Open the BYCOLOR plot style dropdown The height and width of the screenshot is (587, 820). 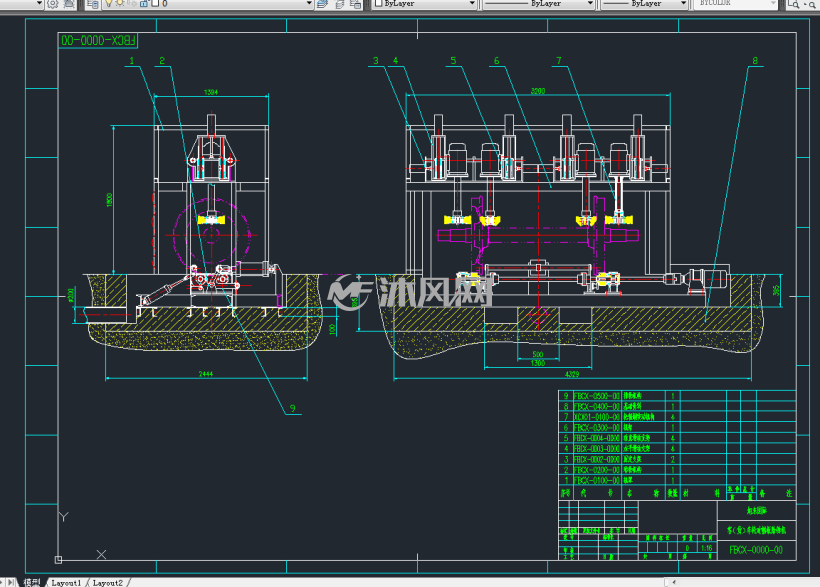(773, 4)
